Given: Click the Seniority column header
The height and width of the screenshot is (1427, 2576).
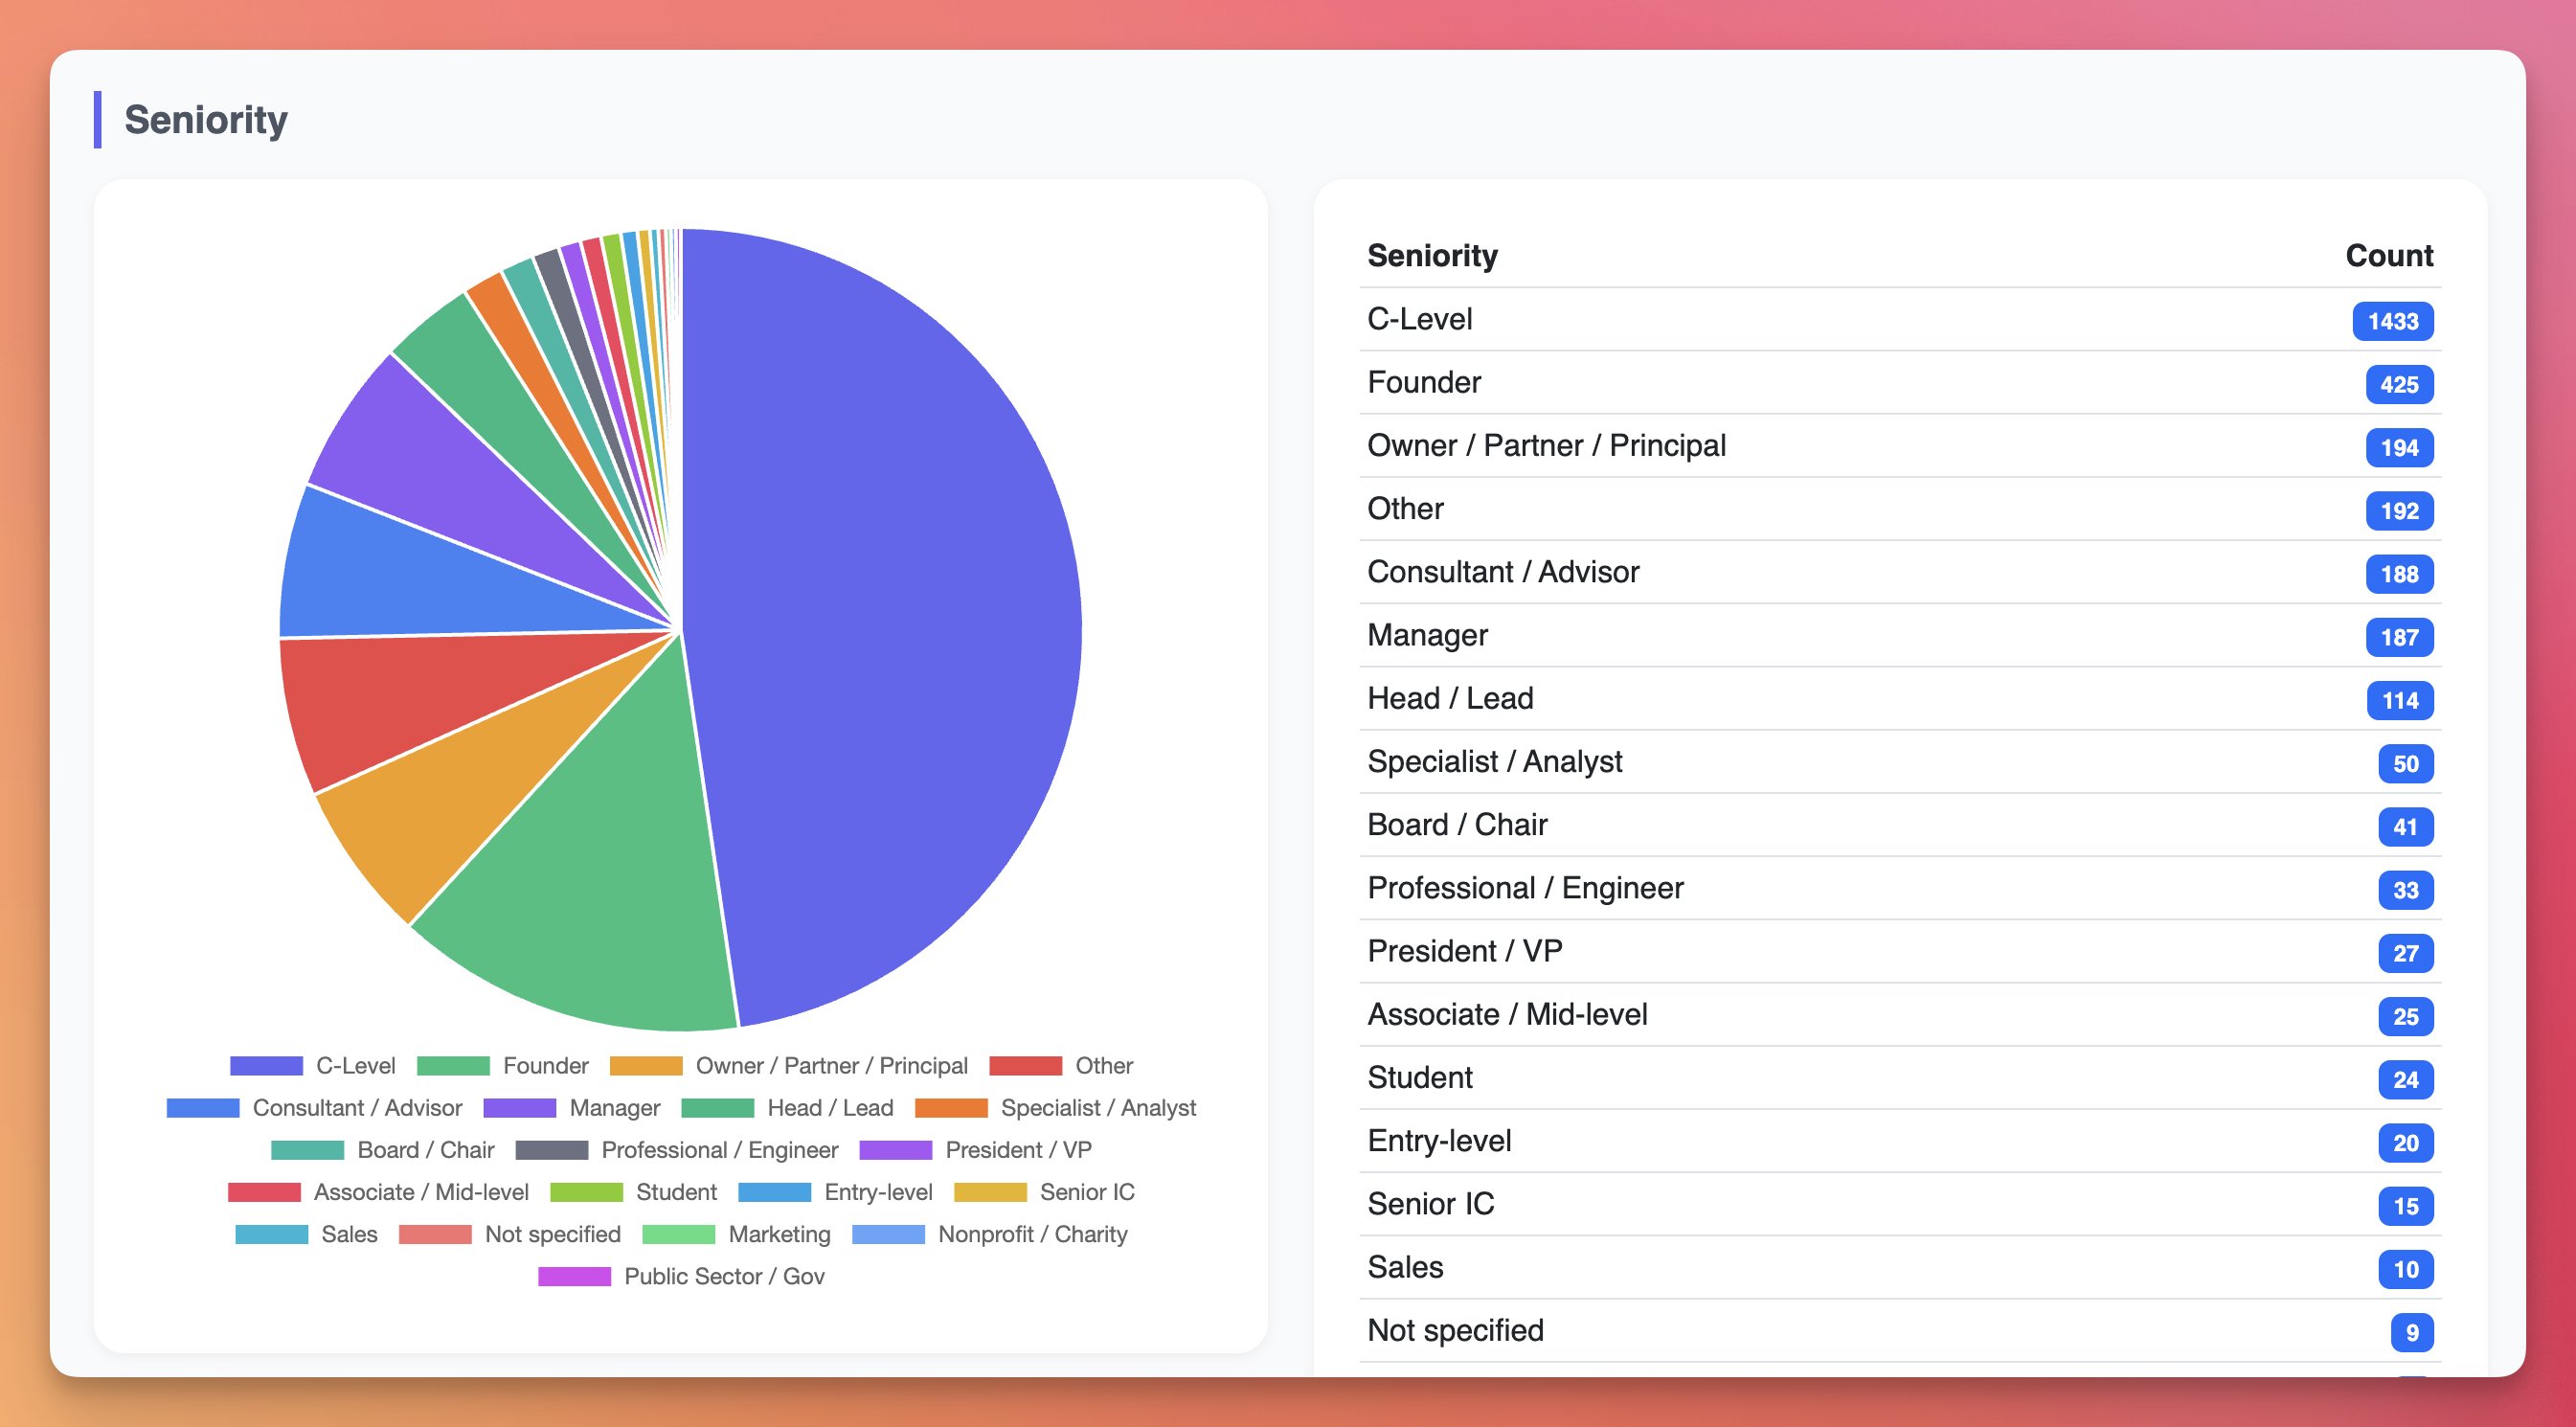Looking at the screenshot, I should point(1432,255).
